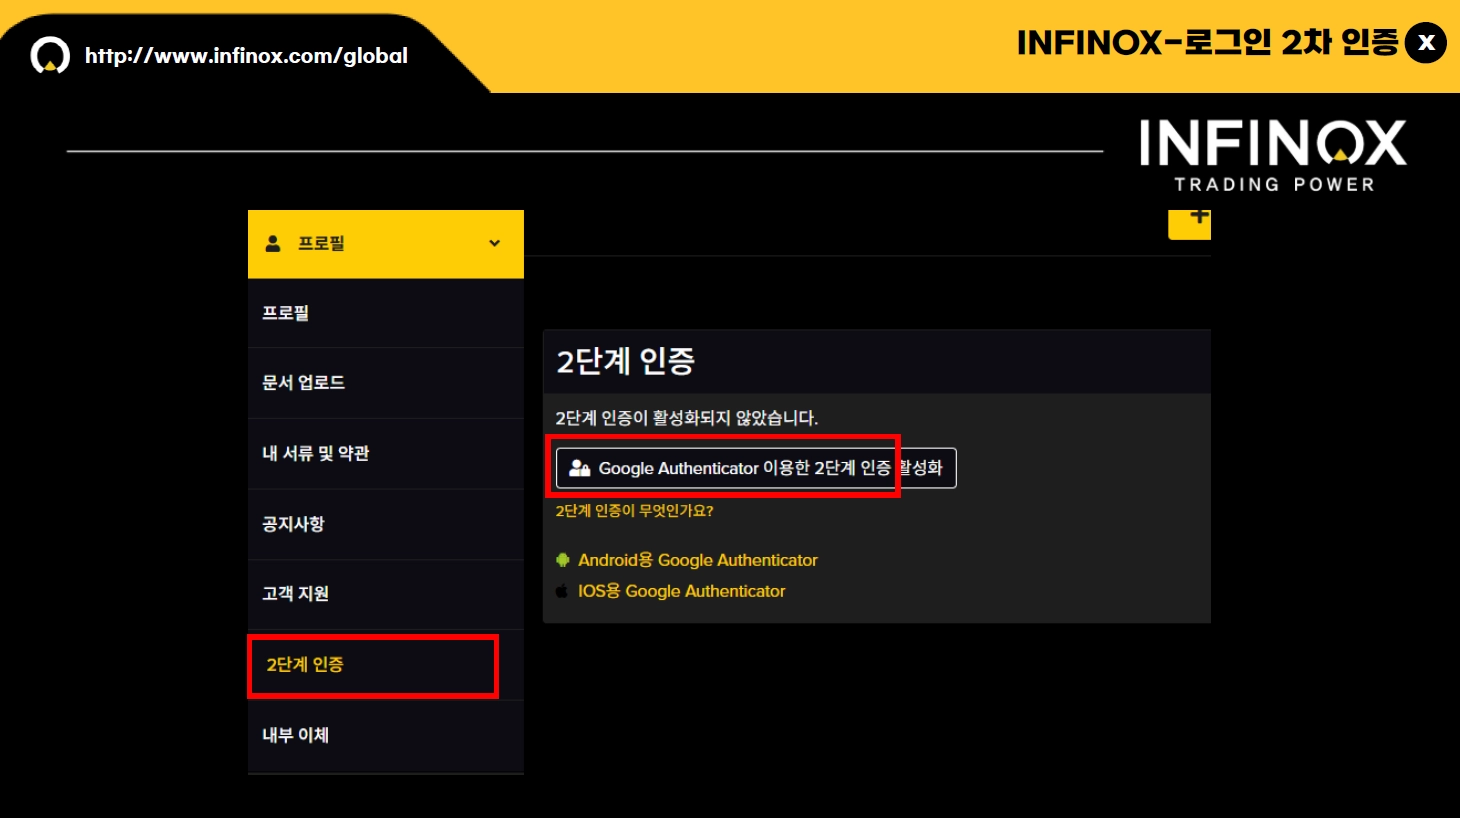Screen dimensions: 1460x818
Task: Click the Android robot icon
Action: pyautogui.click(x=563, y=560)
